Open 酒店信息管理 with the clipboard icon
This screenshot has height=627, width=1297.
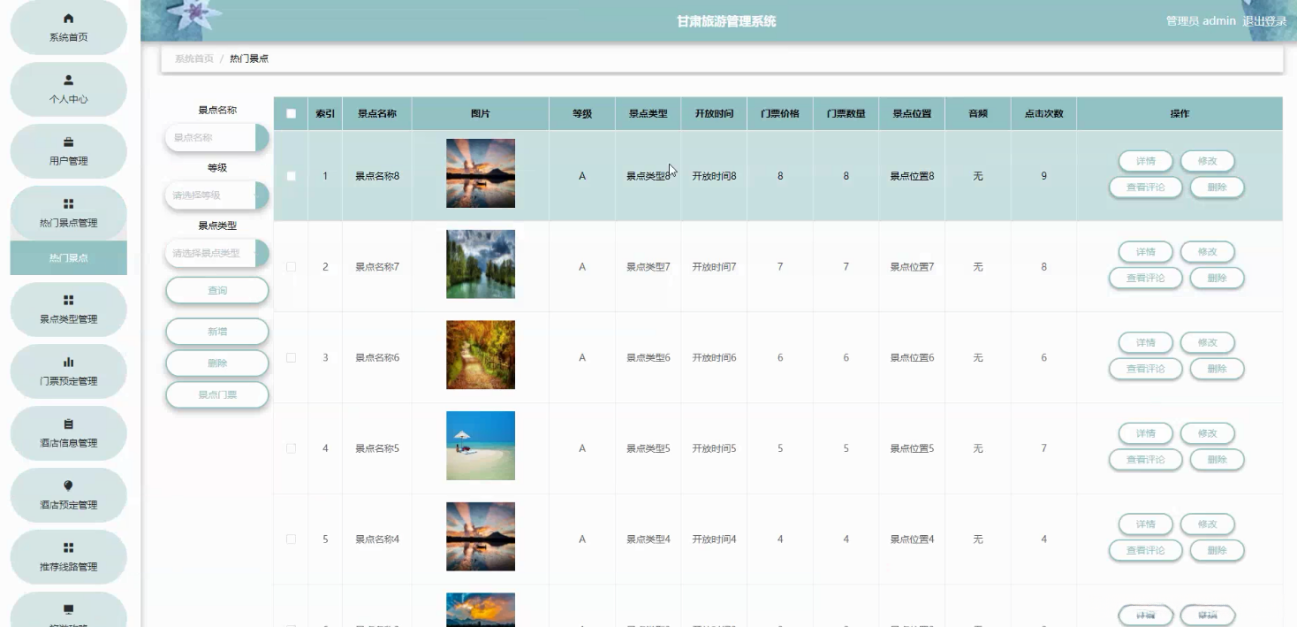68,433
